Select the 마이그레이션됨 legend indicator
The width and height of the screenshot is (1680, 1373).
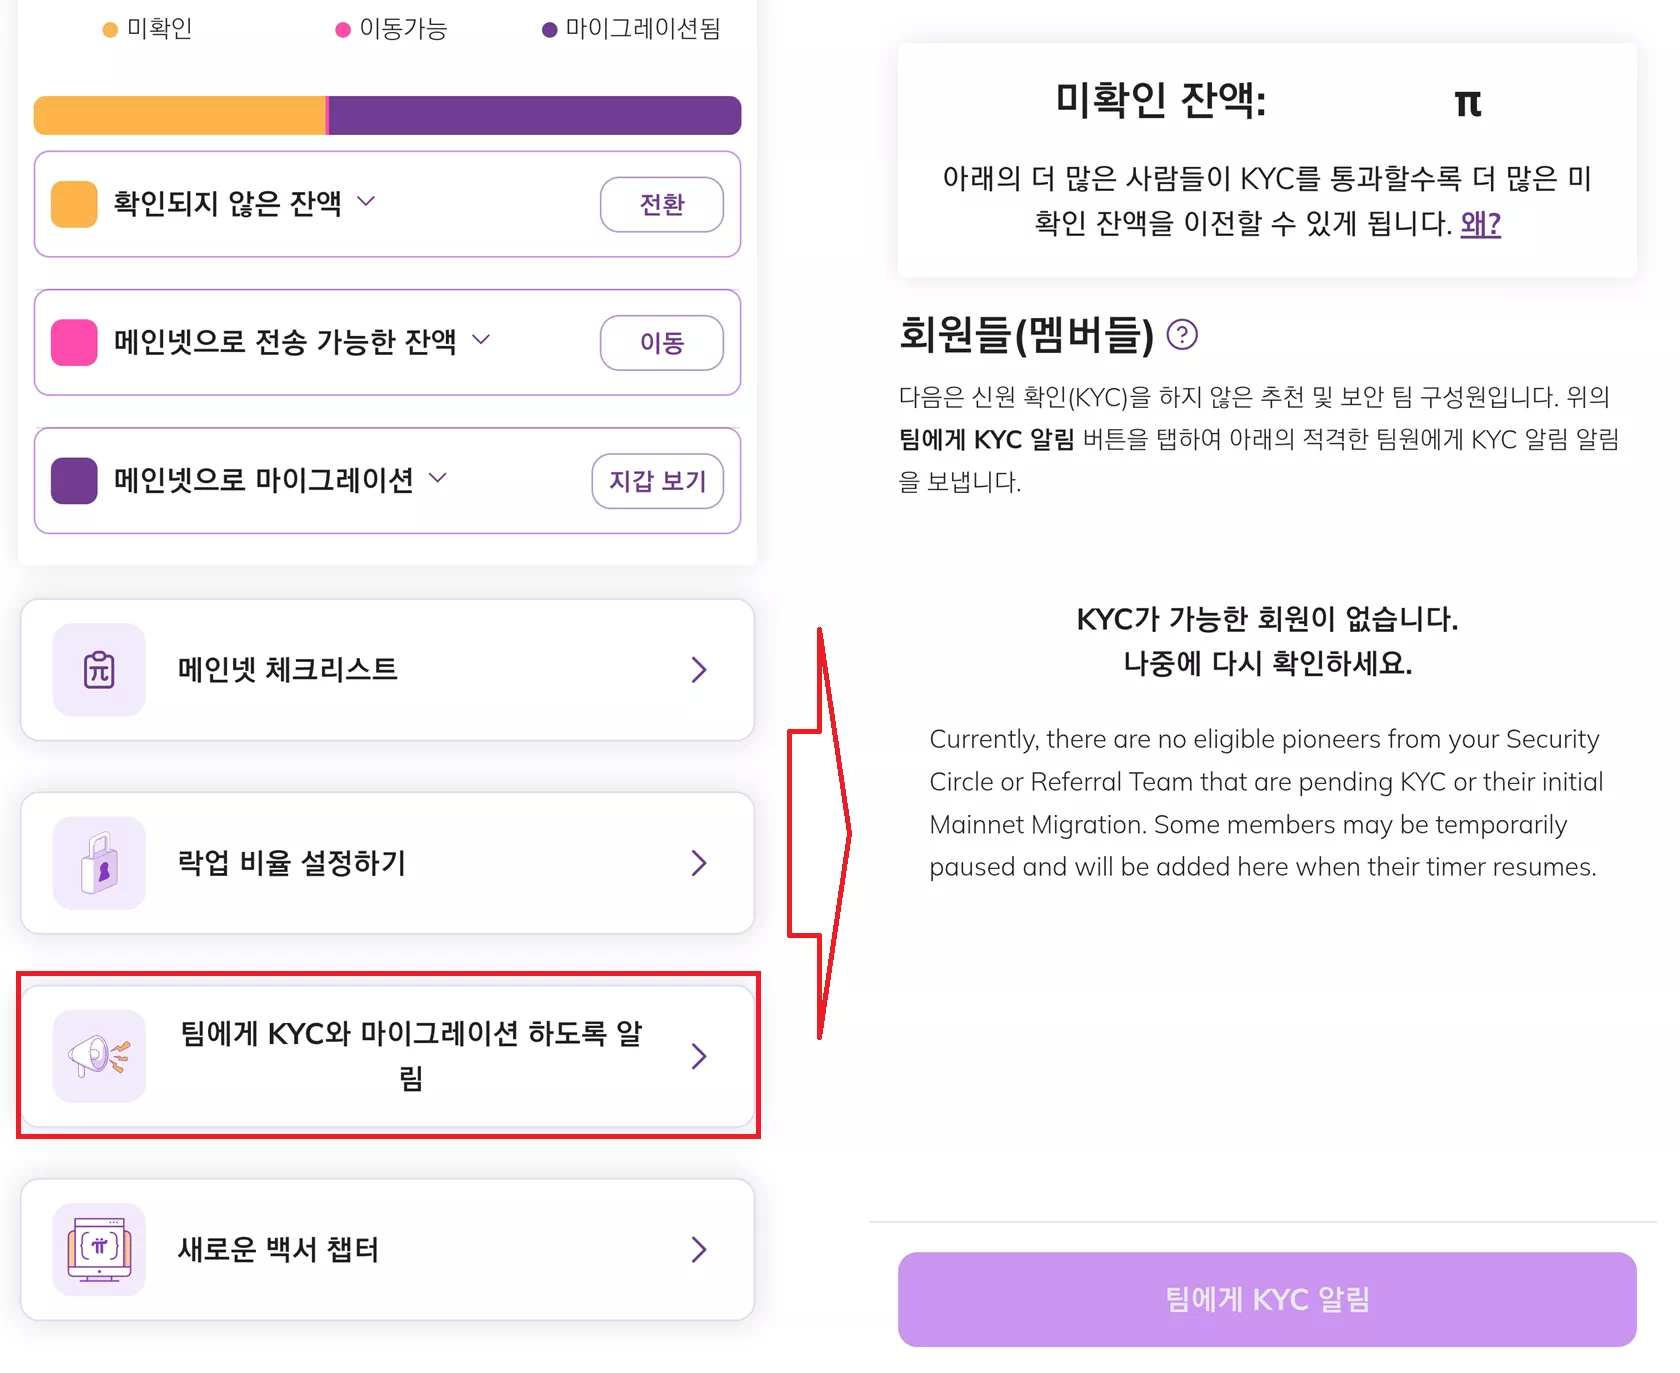coord(549,29)
